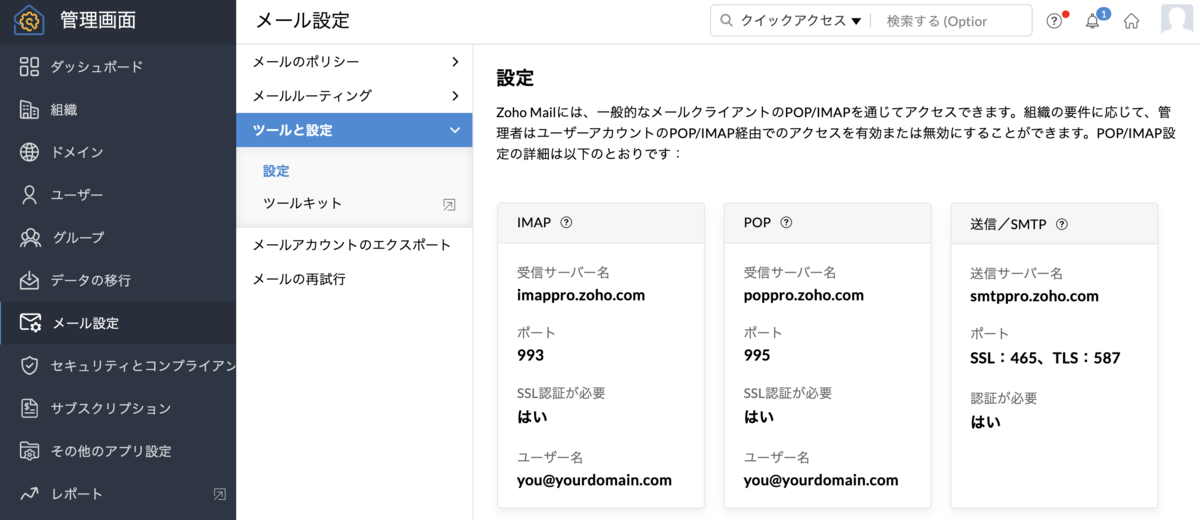Open the 設定 submenu item

pos(276,171)
